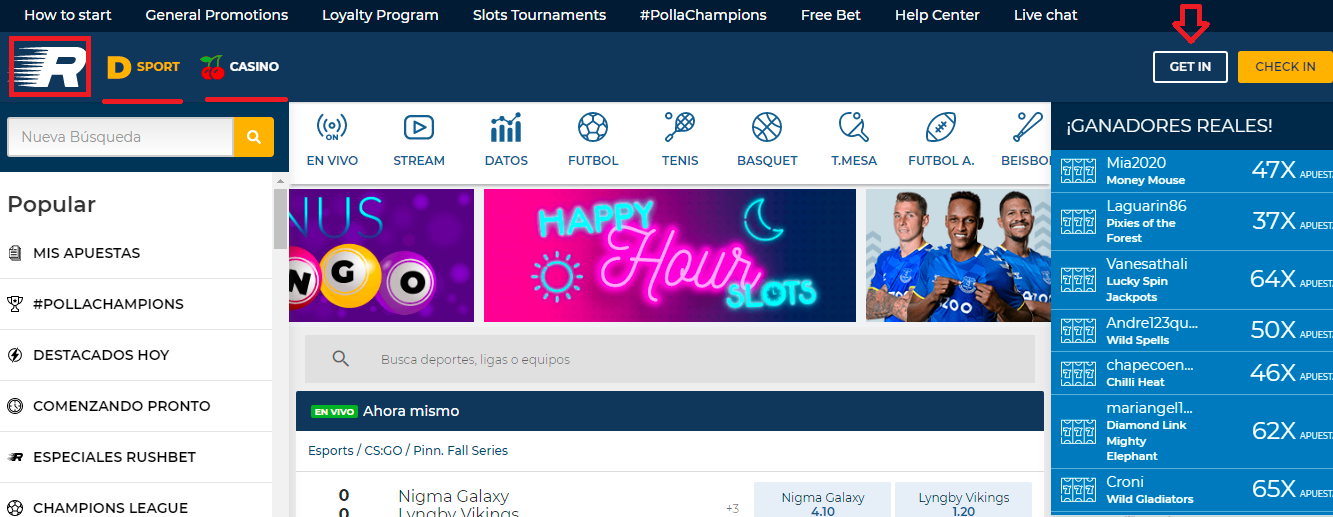Focus the Busca deportes, ligas search field
Screen dimensions: 1333x517
click(670, 359)
